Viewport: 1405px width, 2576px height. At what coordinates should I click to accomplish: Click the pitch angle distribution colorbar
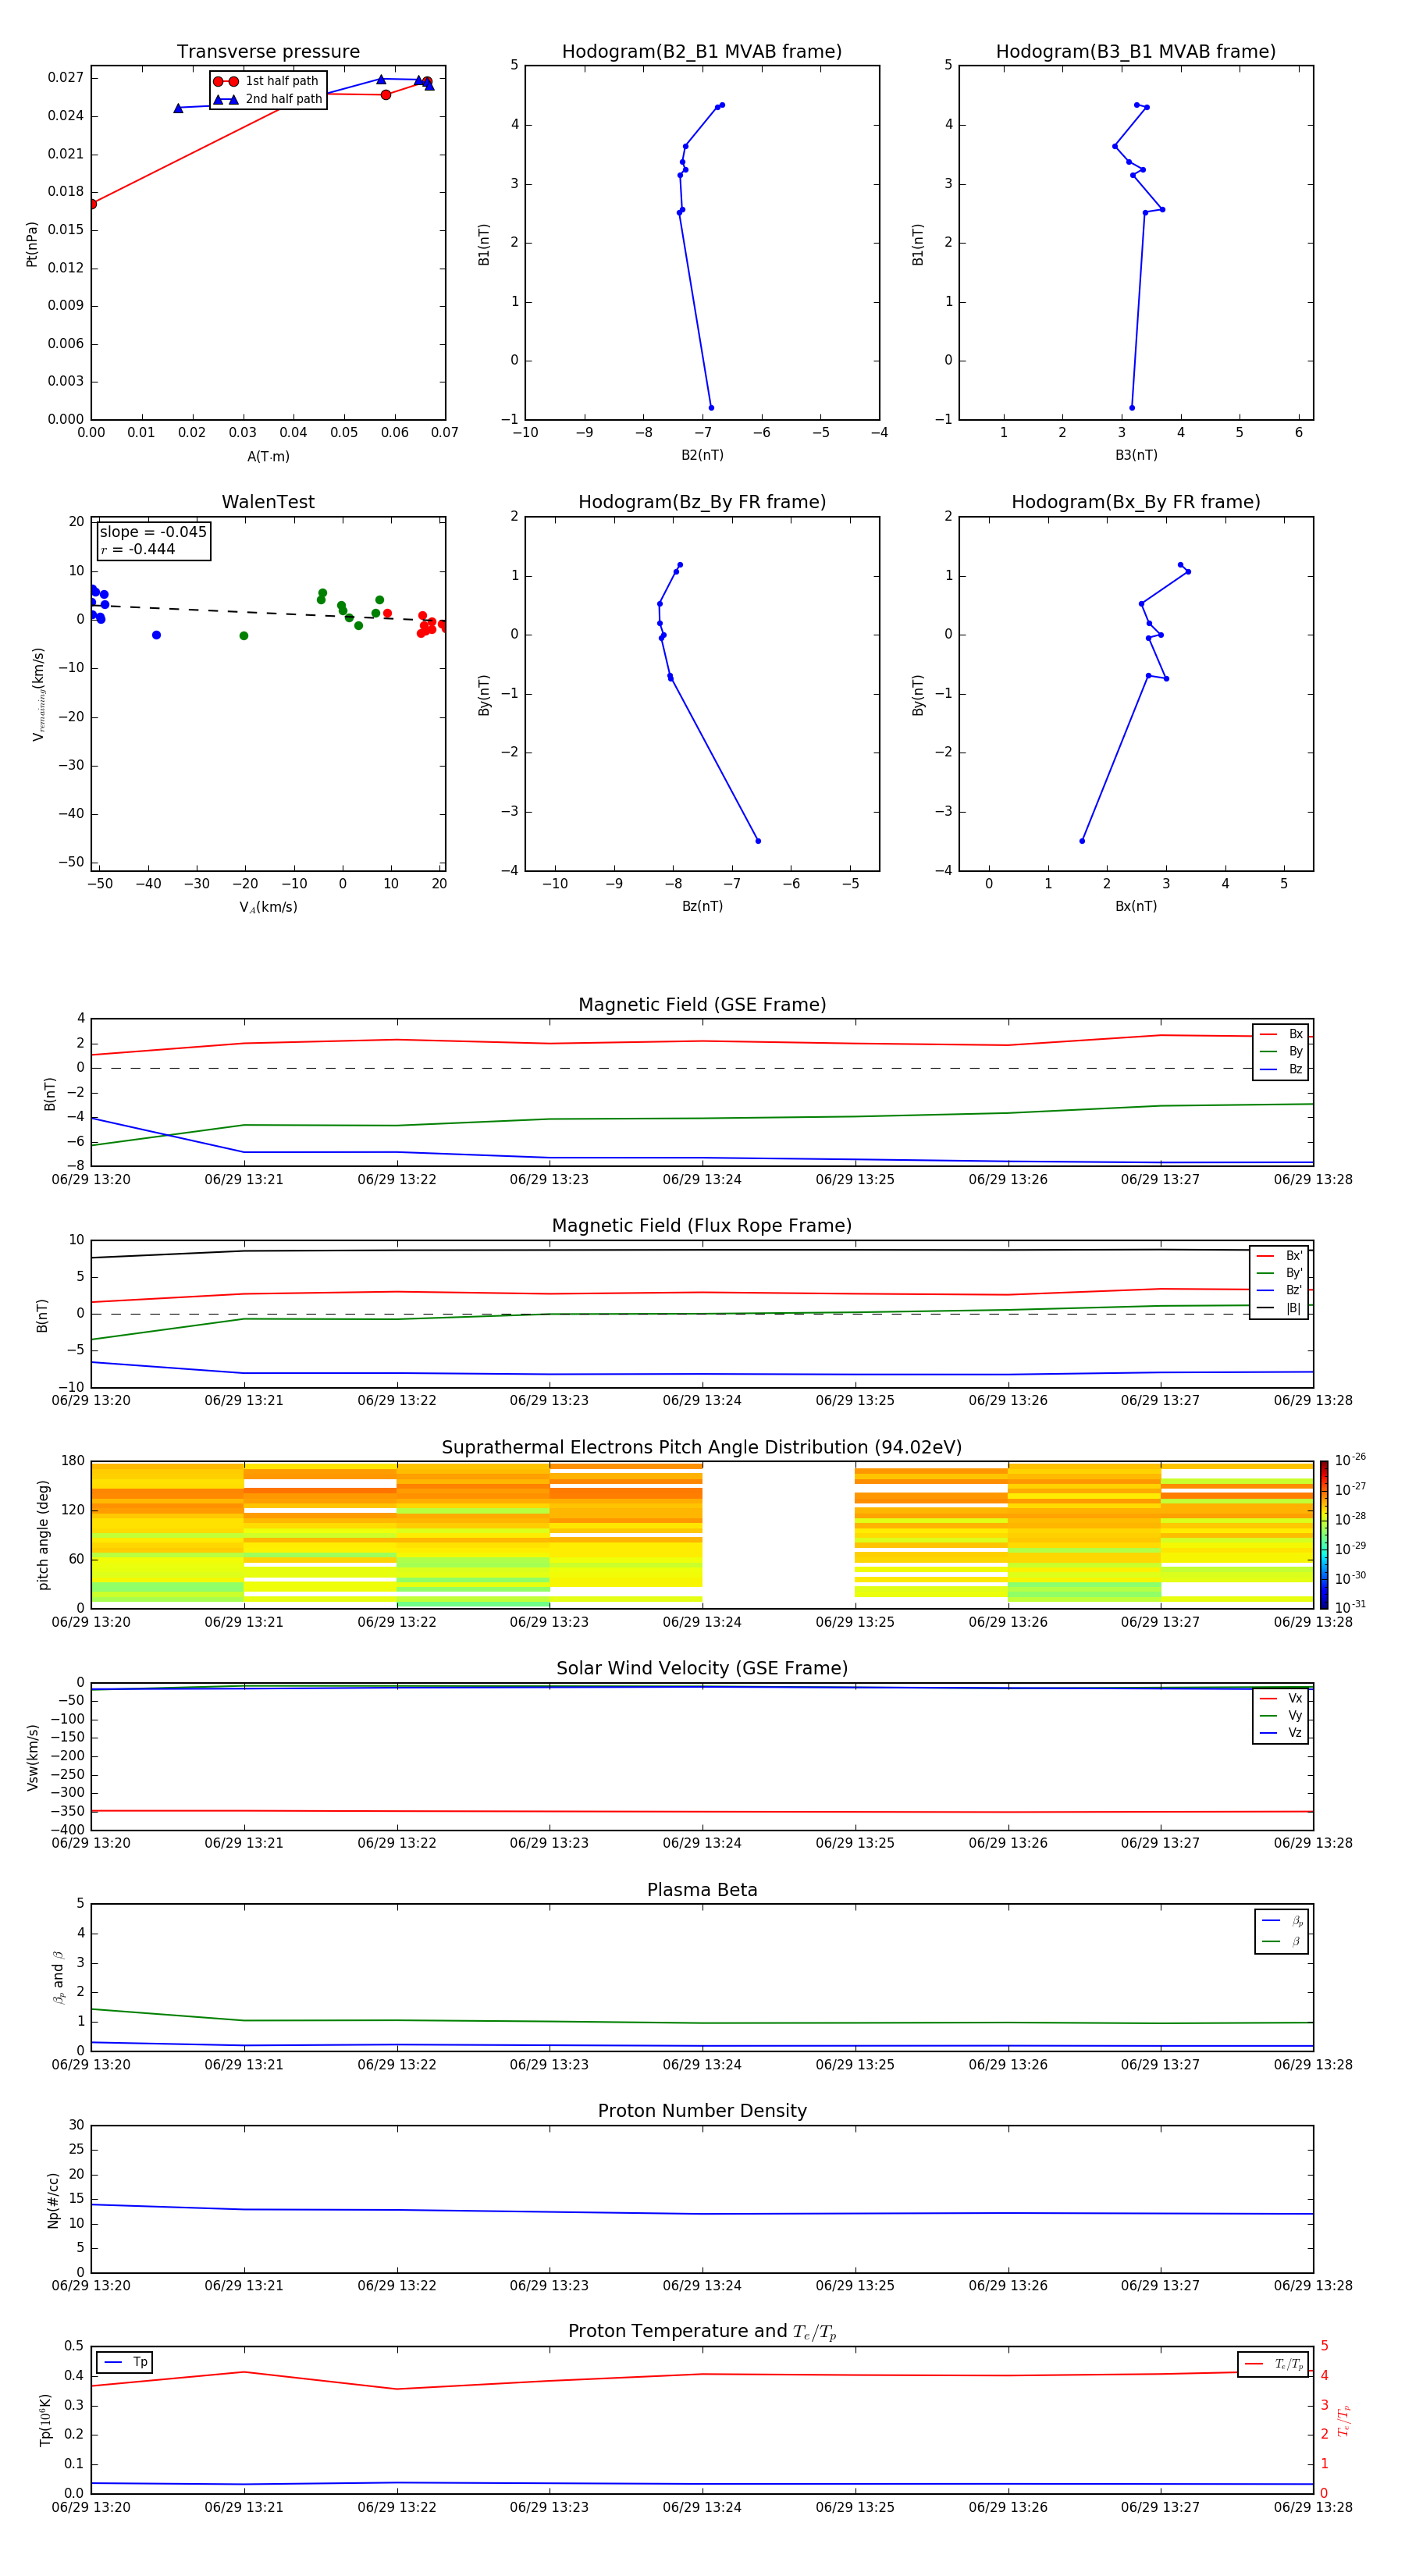1323,1534
